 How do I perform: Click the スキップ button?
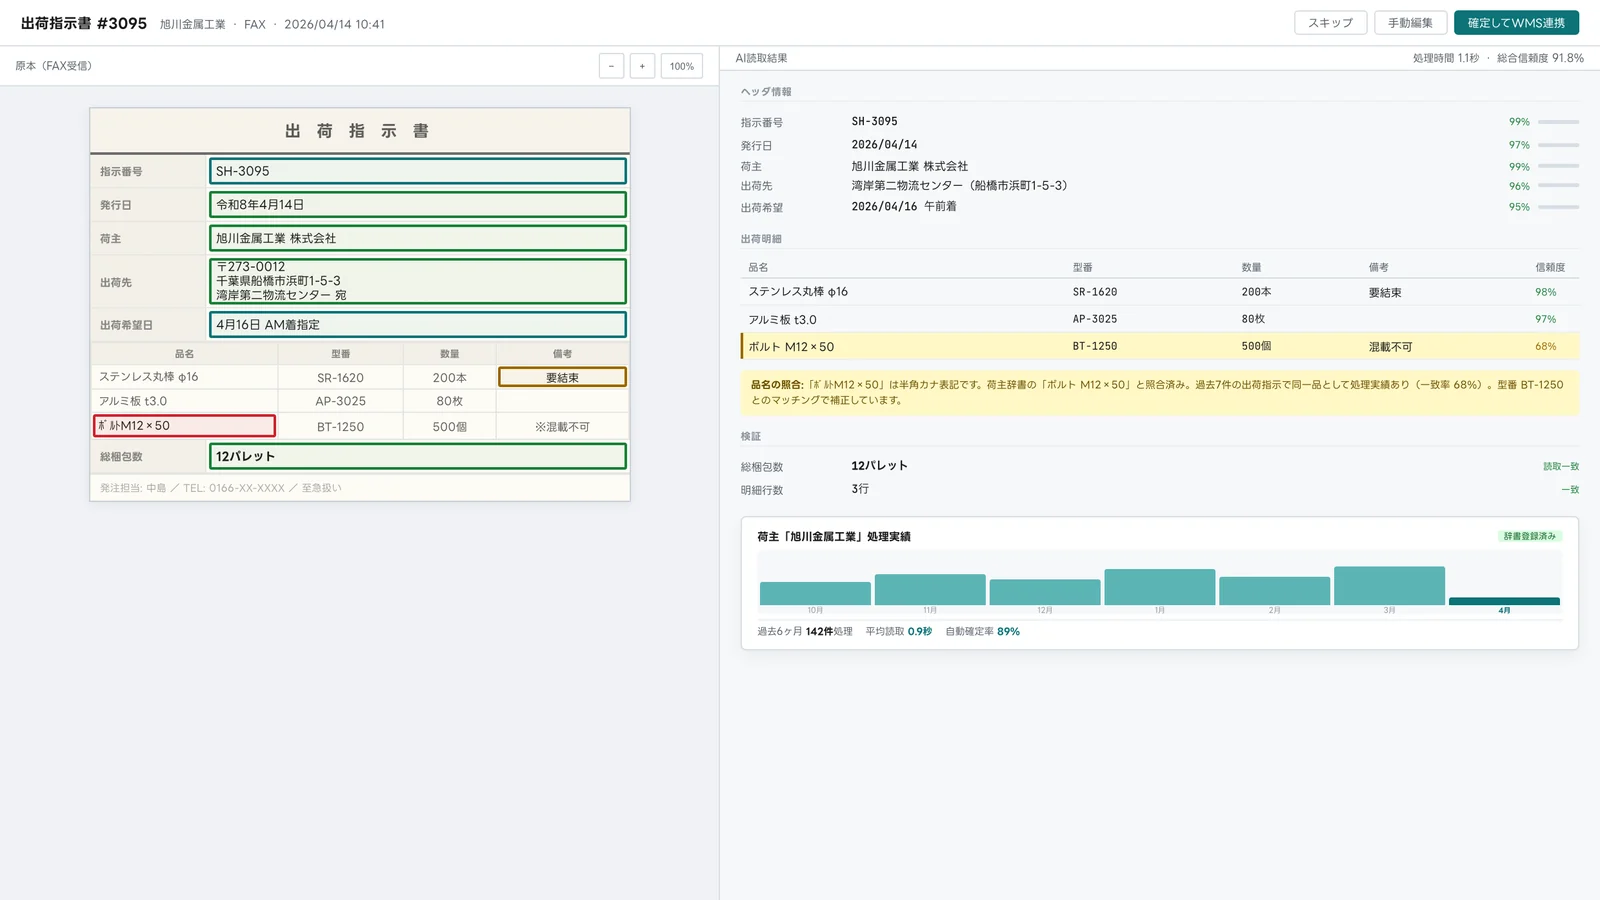[1330, 23]
